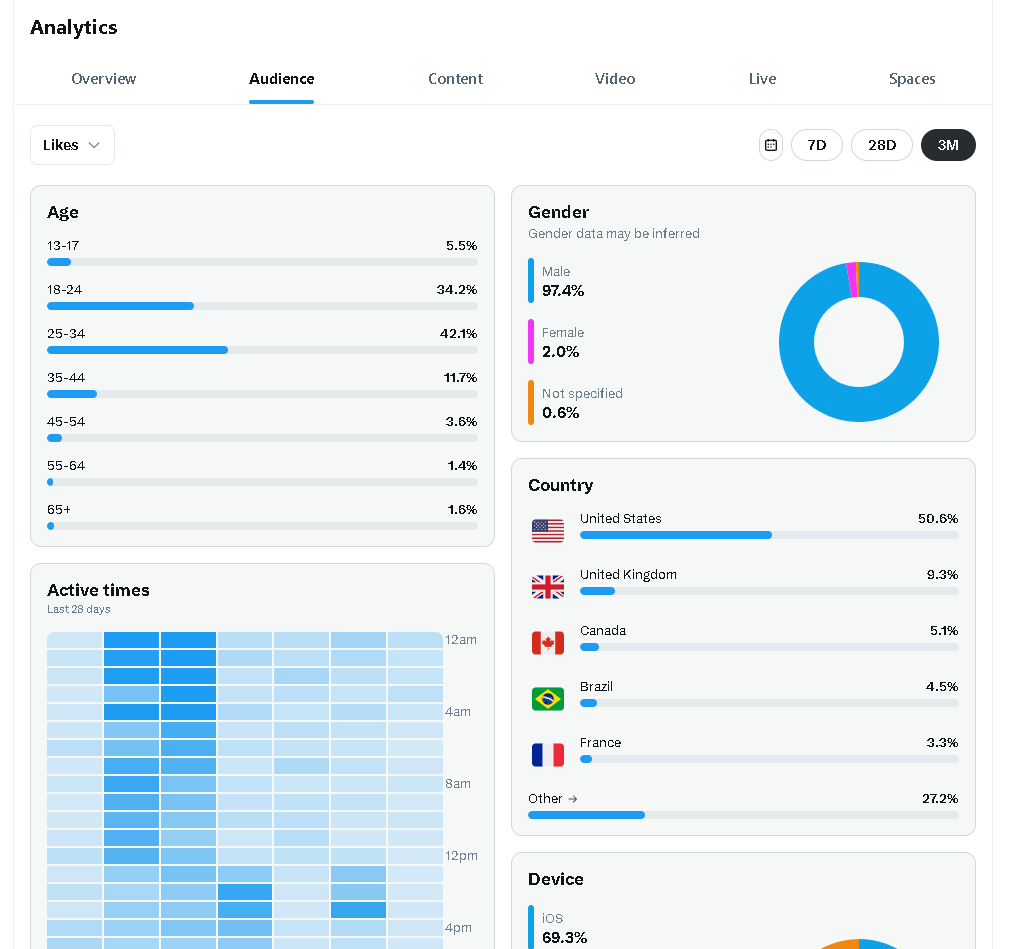Screen dimensions: 1021x949
Task: Click the Canada flag icon
Action: [x=548, y=643]
